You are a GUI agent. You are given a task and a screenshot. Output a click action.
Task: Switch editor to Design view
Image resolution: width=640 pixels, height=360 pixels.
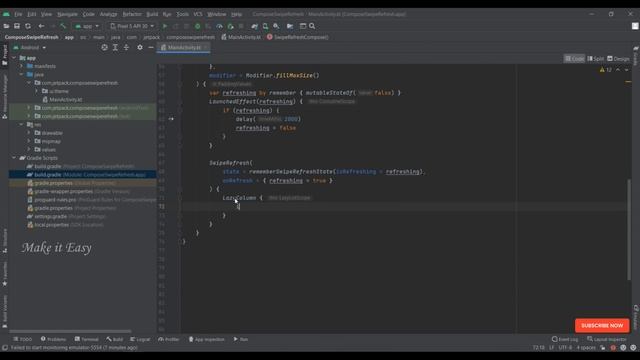coord(618,59)
